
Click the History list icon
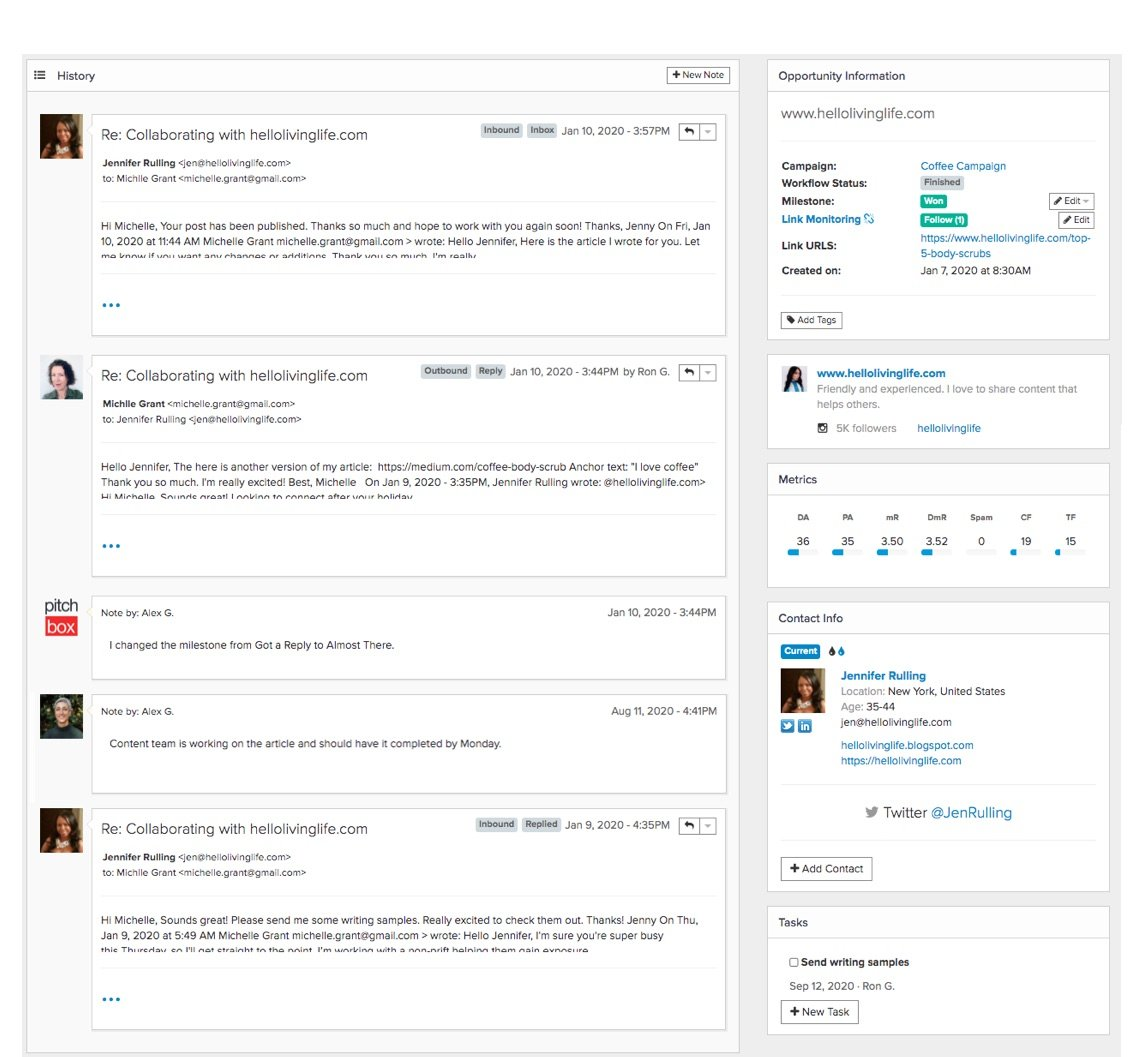click(x=40, y=75)
